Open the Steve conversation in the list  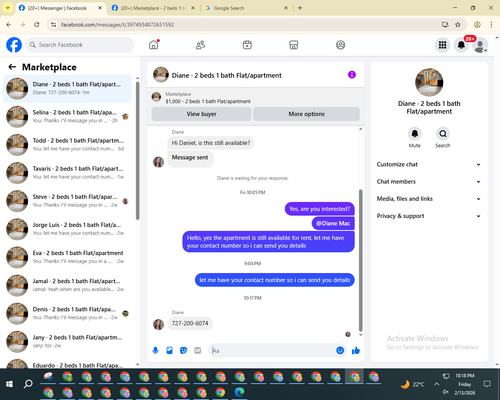coord(67,201)
